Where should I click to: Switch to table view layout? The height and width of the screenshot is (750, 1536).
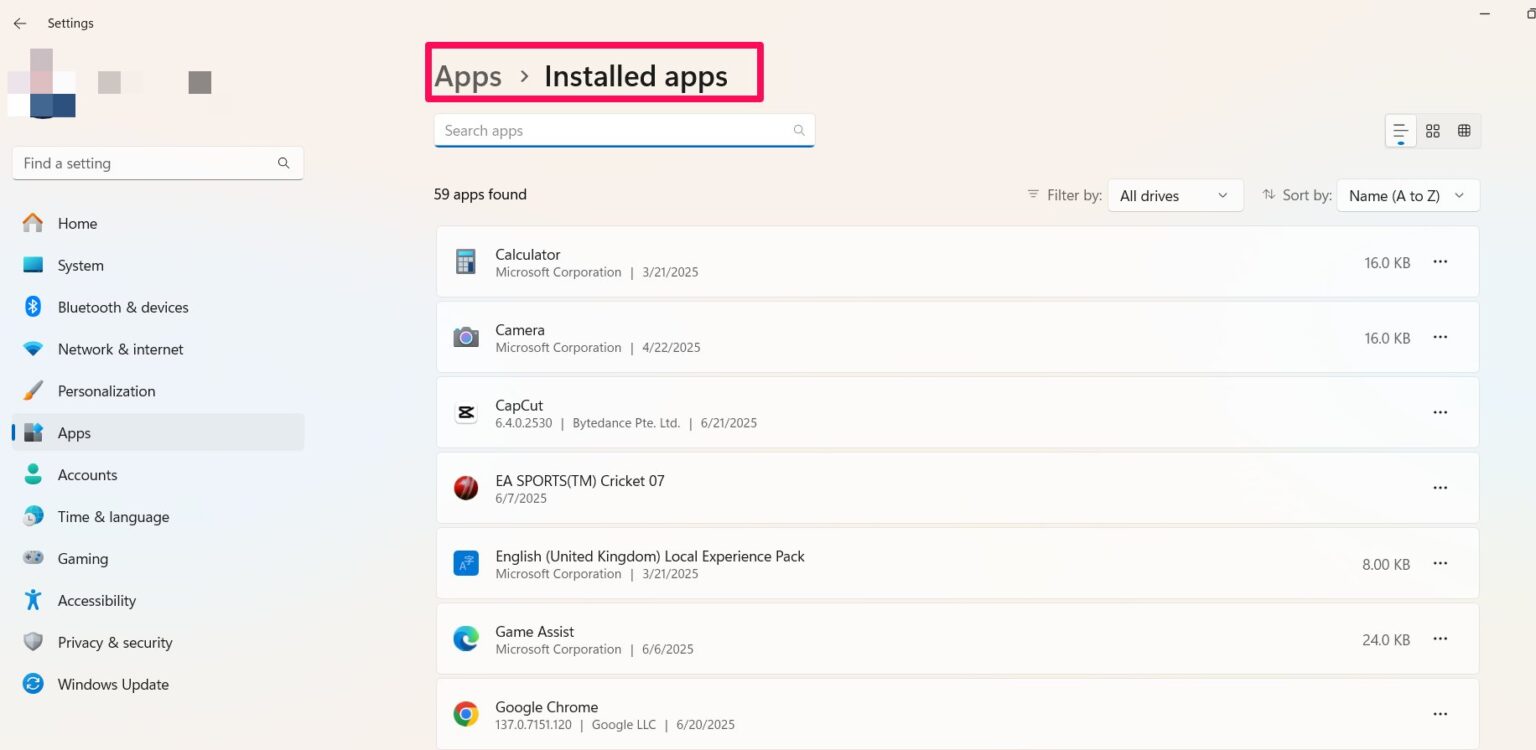click(x=1464, y=130)
